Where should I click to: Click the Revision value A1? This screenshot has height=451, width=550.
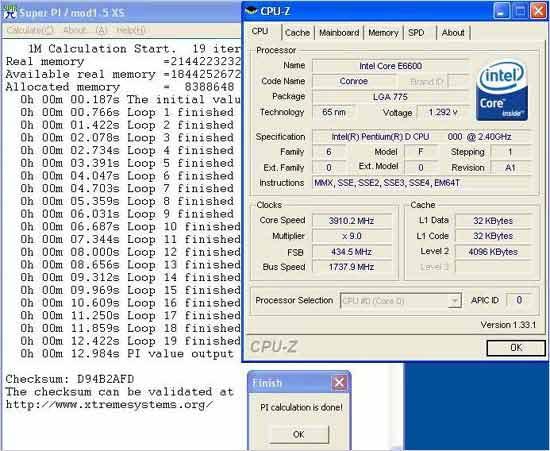coord(511,168)
